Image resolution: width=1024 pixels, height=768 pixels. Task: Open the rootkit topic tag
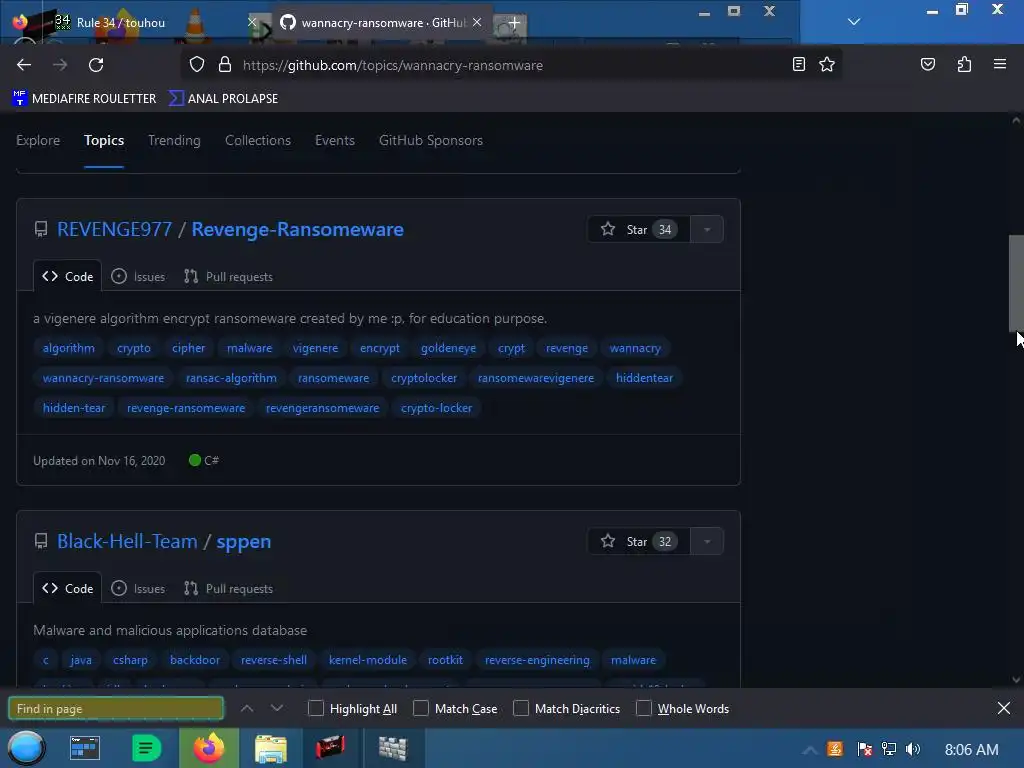(x=445, y=660)
